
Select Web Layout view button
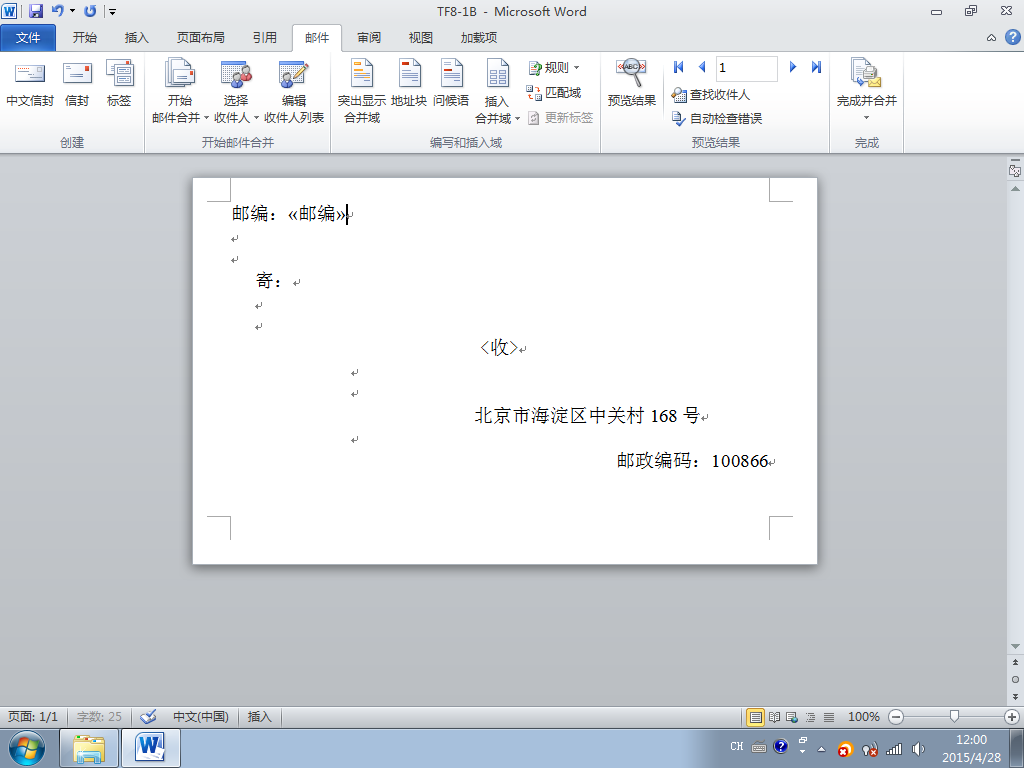[792, 717]
